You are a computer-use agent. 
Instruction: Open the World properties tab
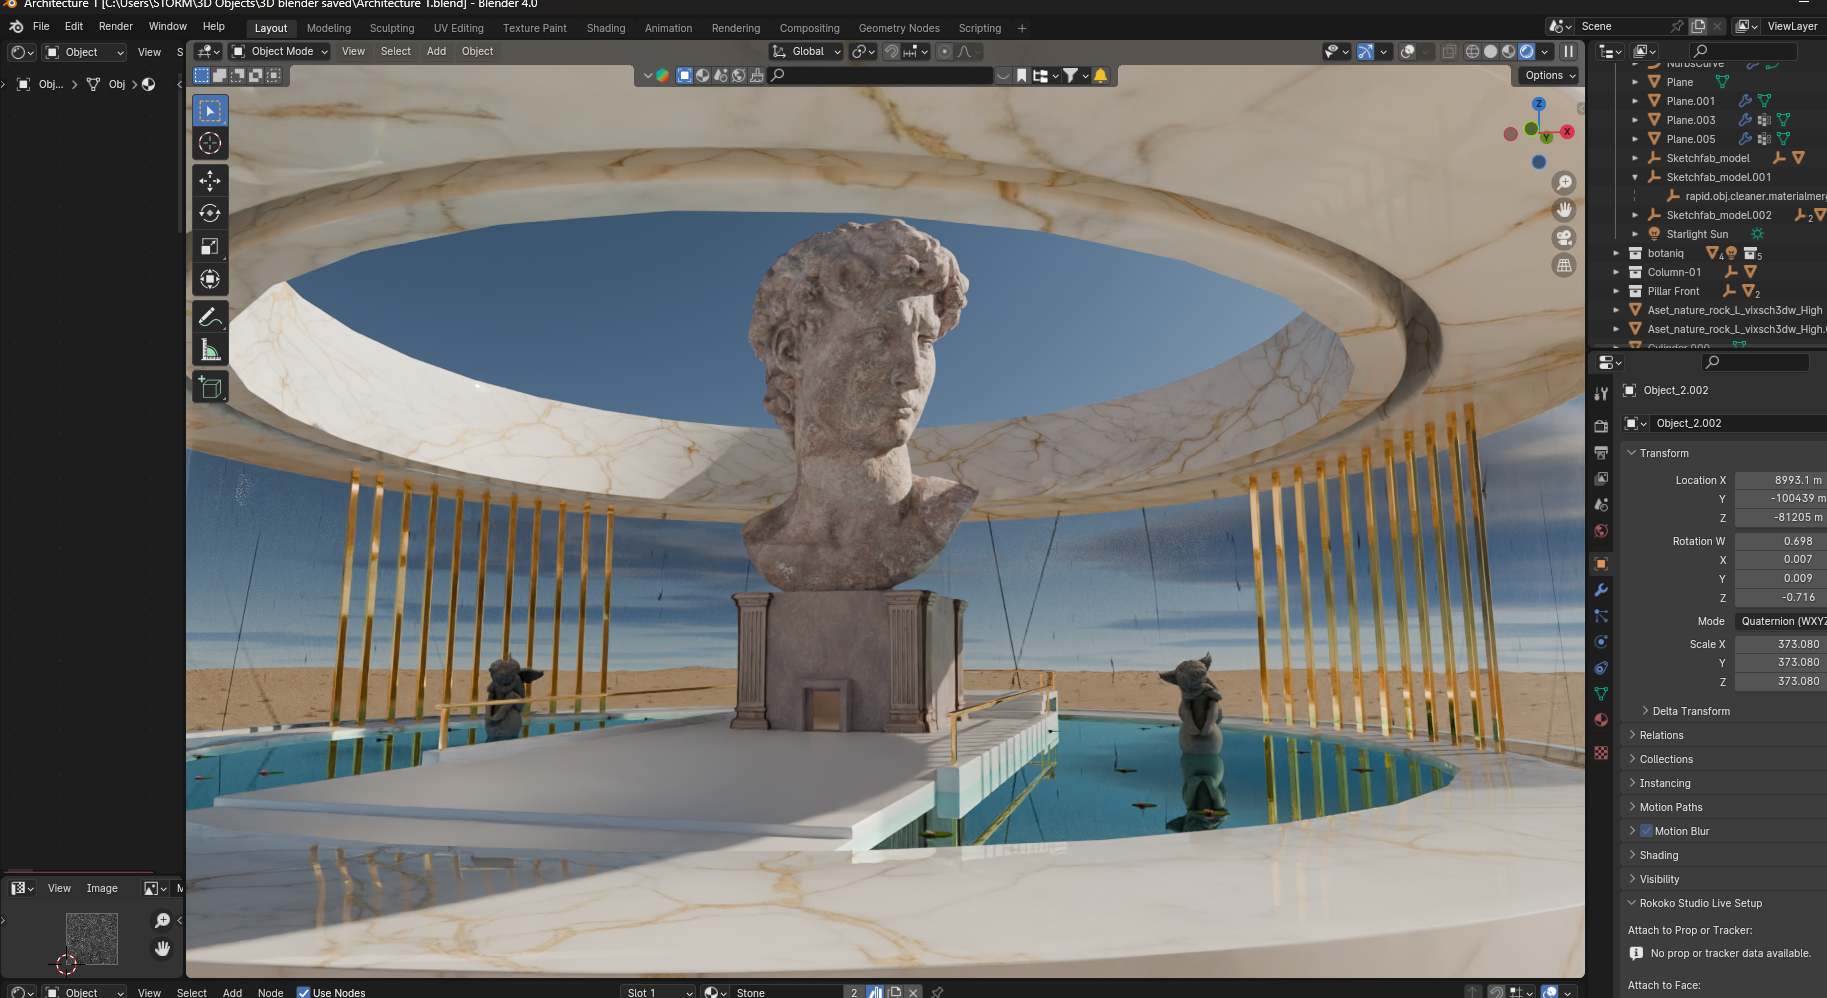coord(1601,531)
